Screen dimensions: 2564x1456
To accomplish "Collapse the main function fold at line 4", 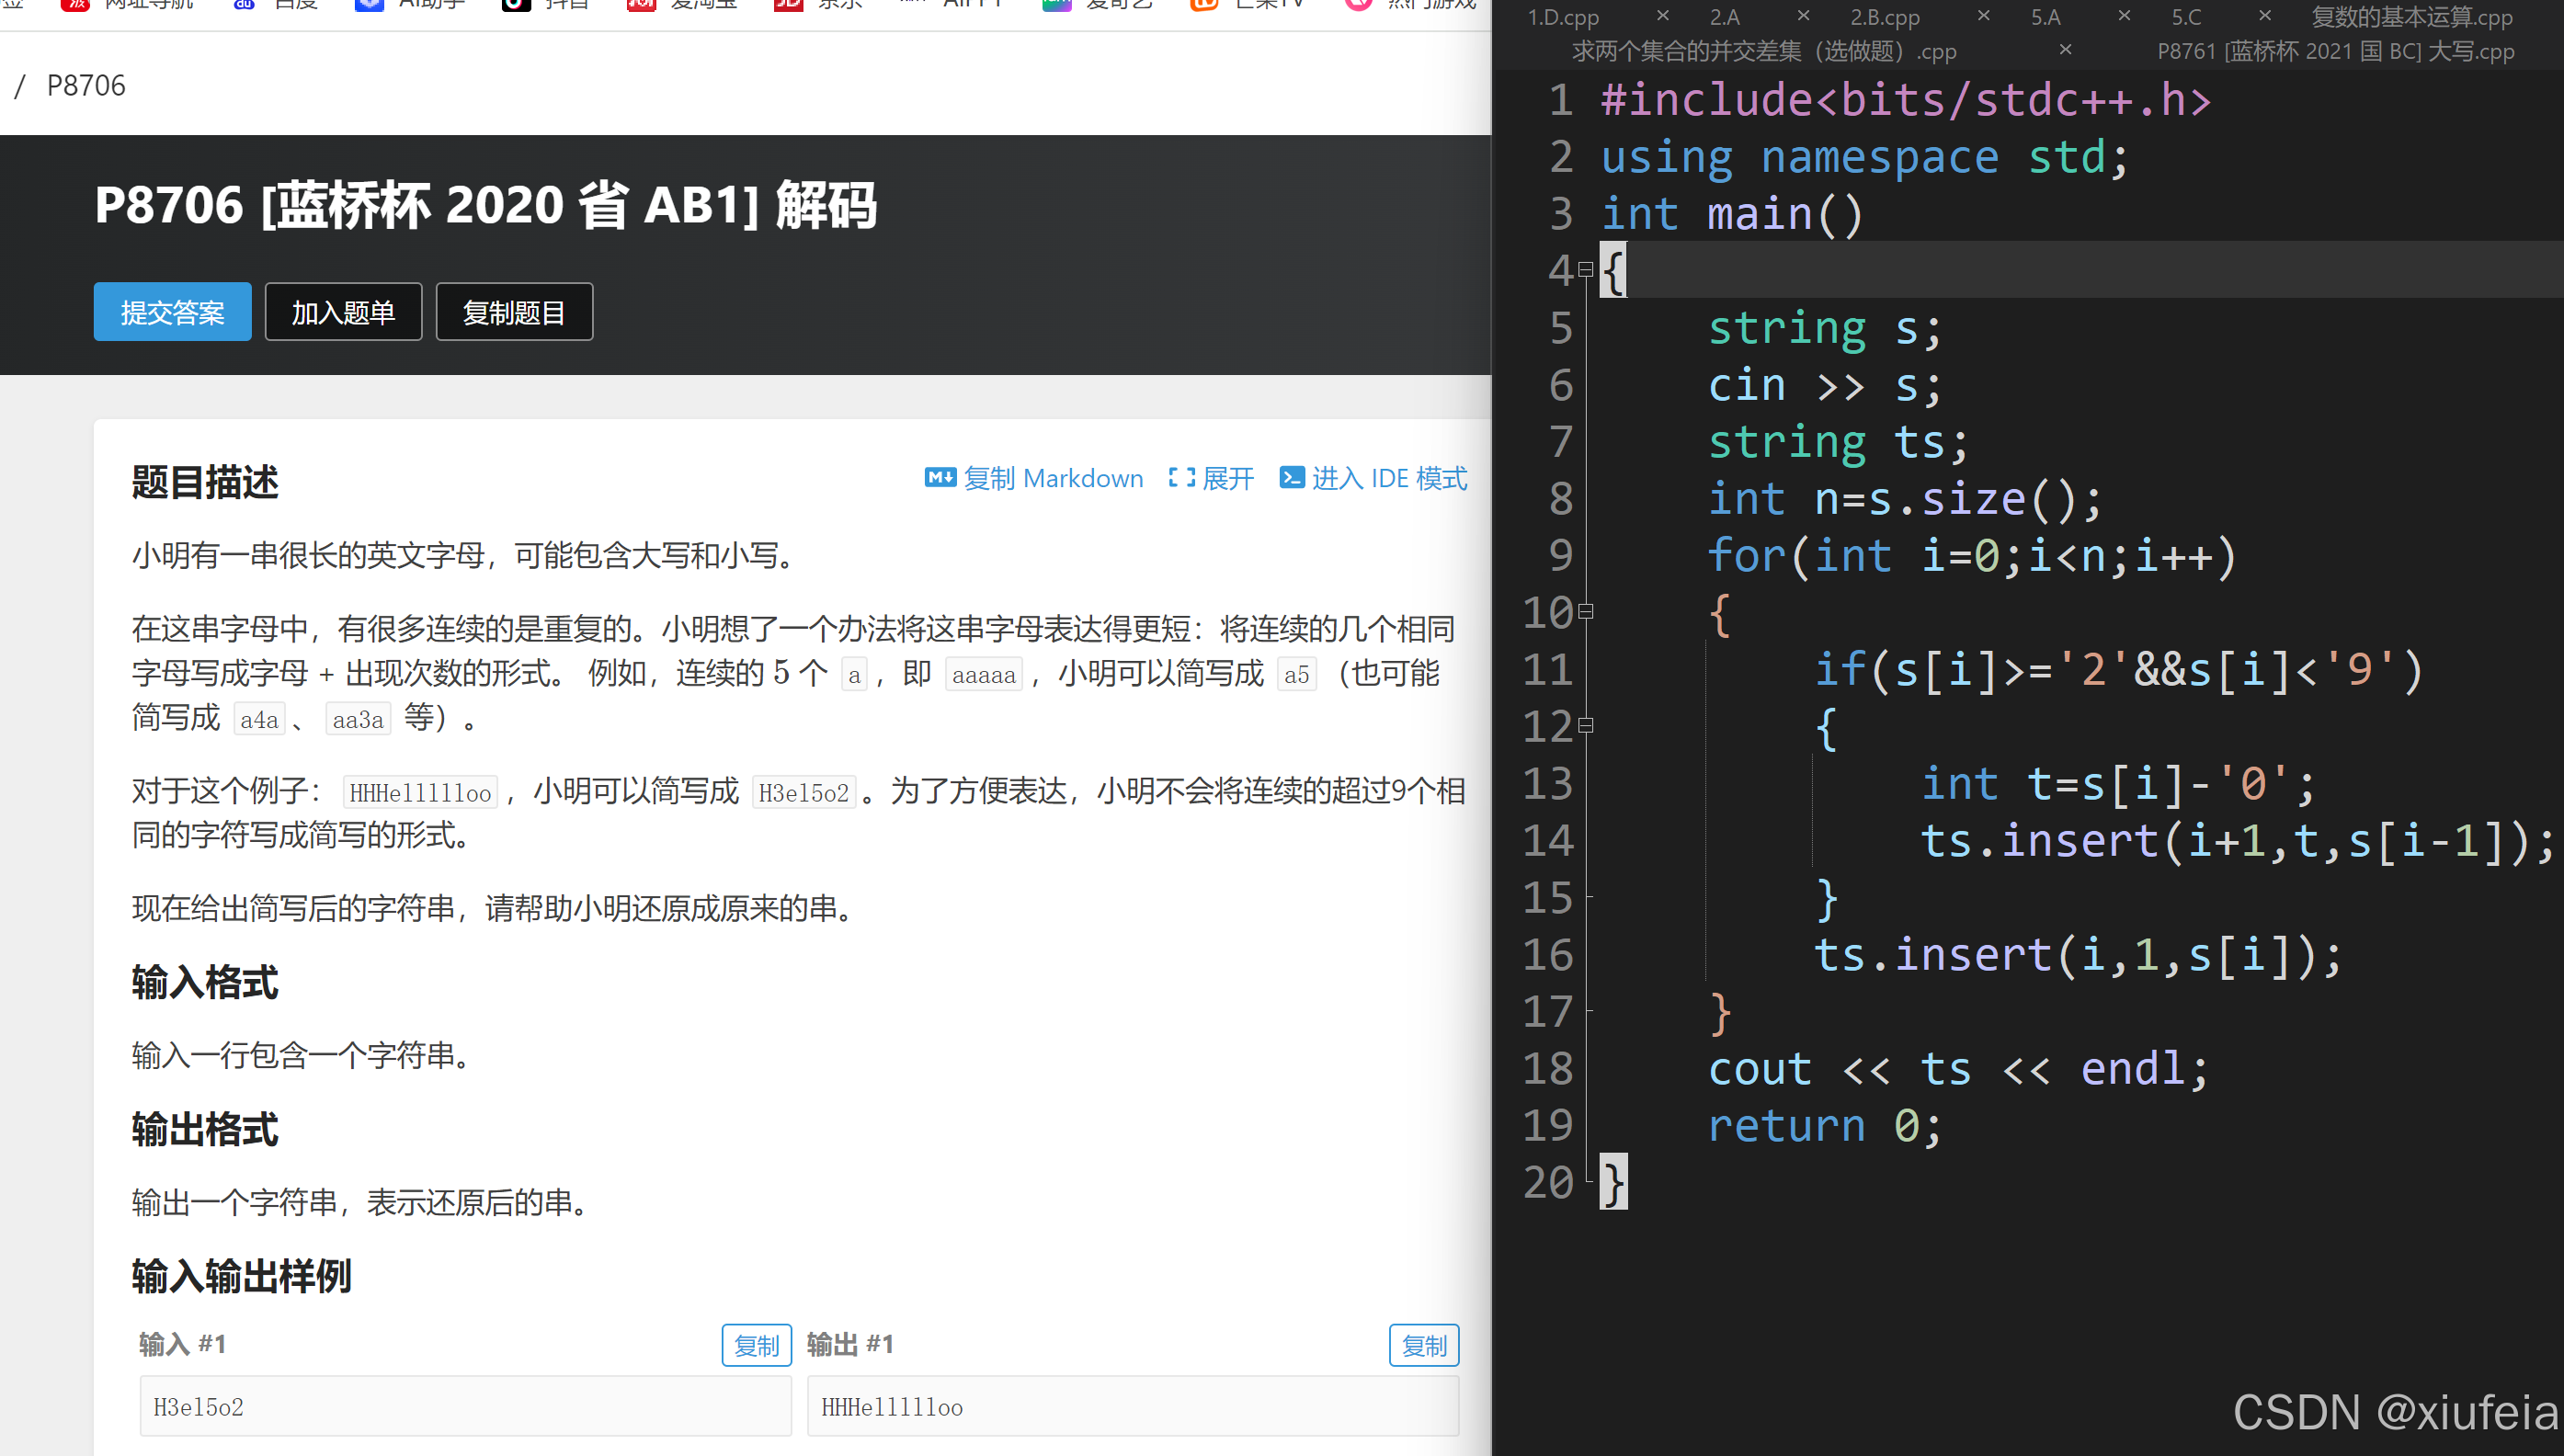I will pos(1586,270).
